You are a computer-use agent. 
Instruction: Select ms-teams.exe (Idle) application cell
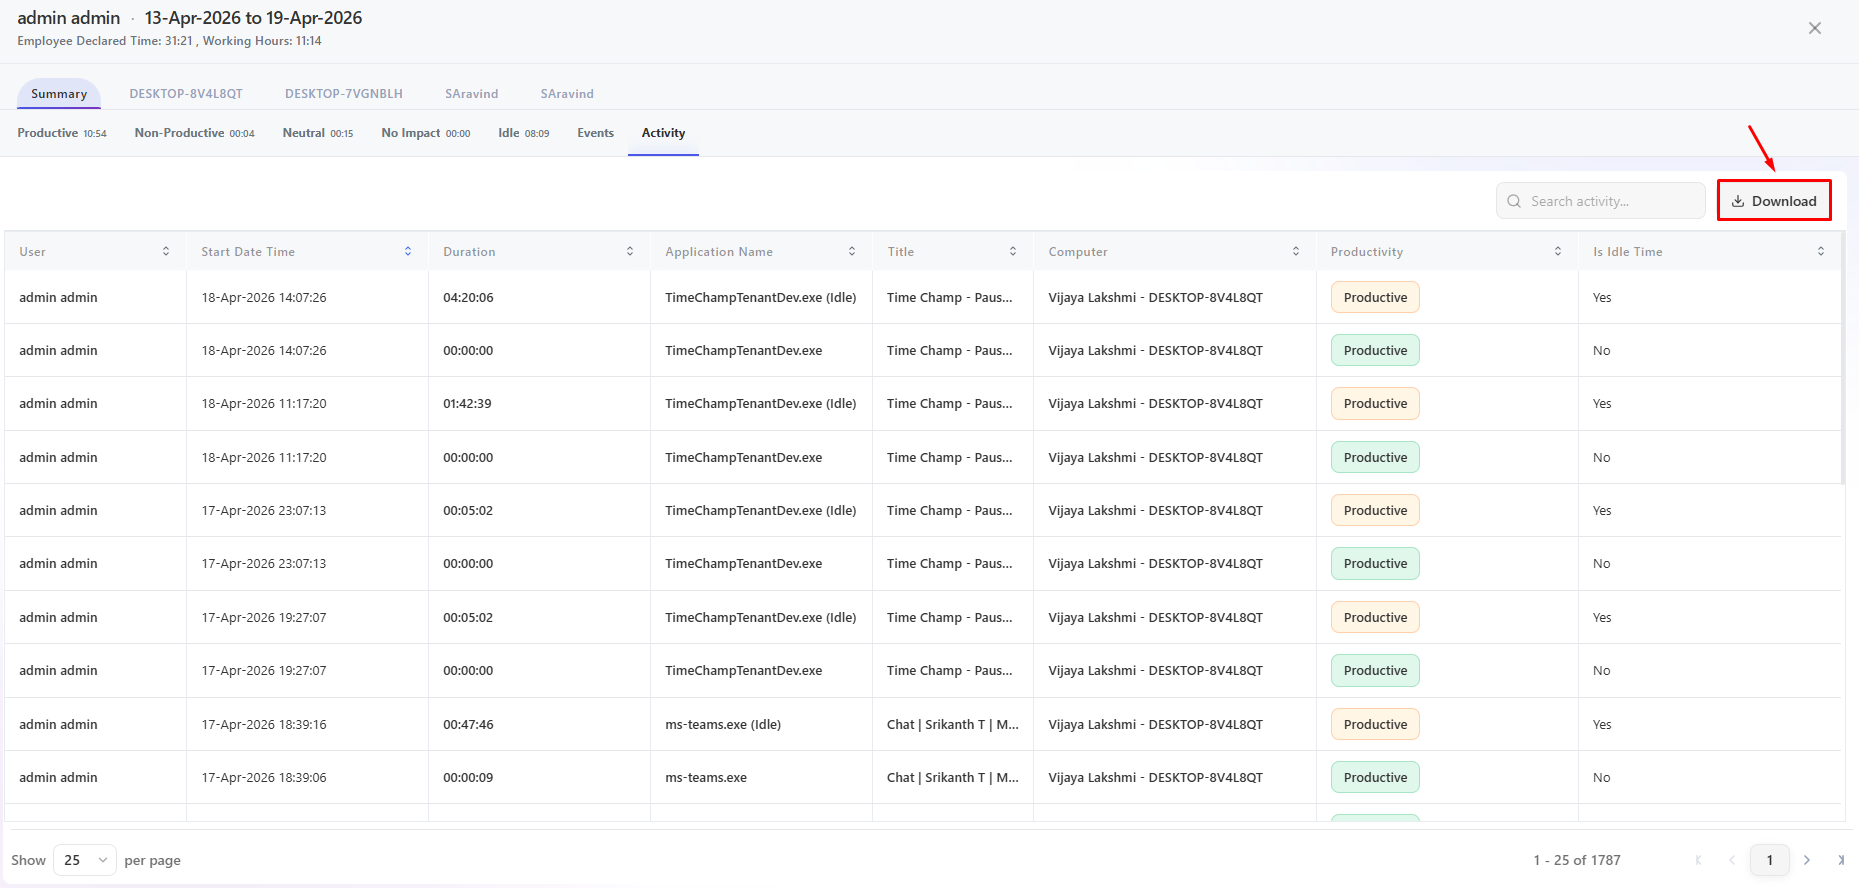pyautogui.click(x=723, y=725)
